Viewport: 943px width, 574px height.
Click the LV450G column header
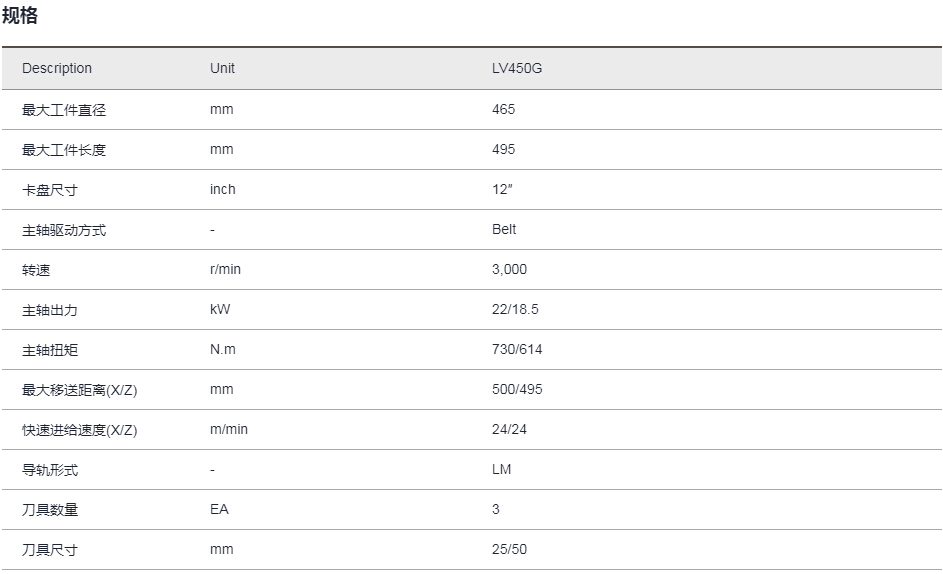(x=517, y=68)
